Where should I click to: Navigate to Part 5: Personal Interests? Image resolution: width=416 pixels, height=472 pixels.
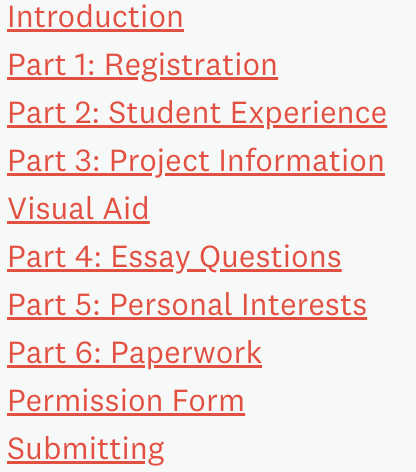(187, 305)
